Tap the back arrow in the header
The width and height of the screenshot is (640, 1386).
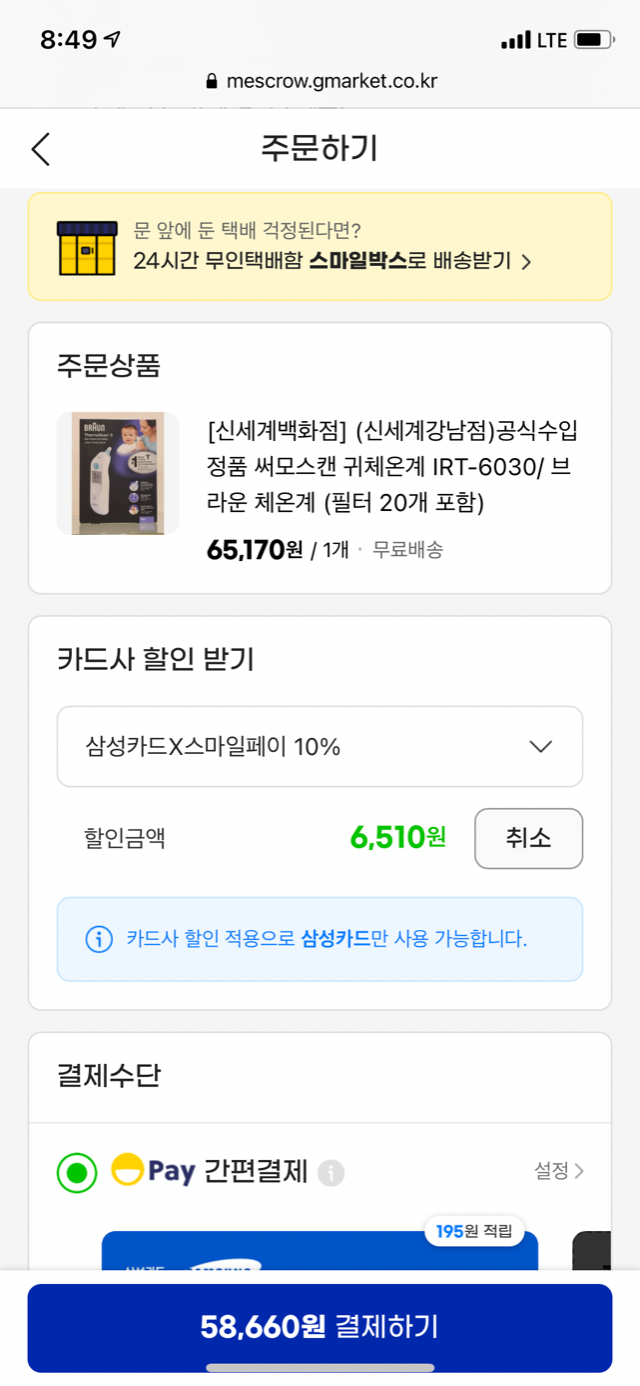pyautogui.click(x=40, y=149)
